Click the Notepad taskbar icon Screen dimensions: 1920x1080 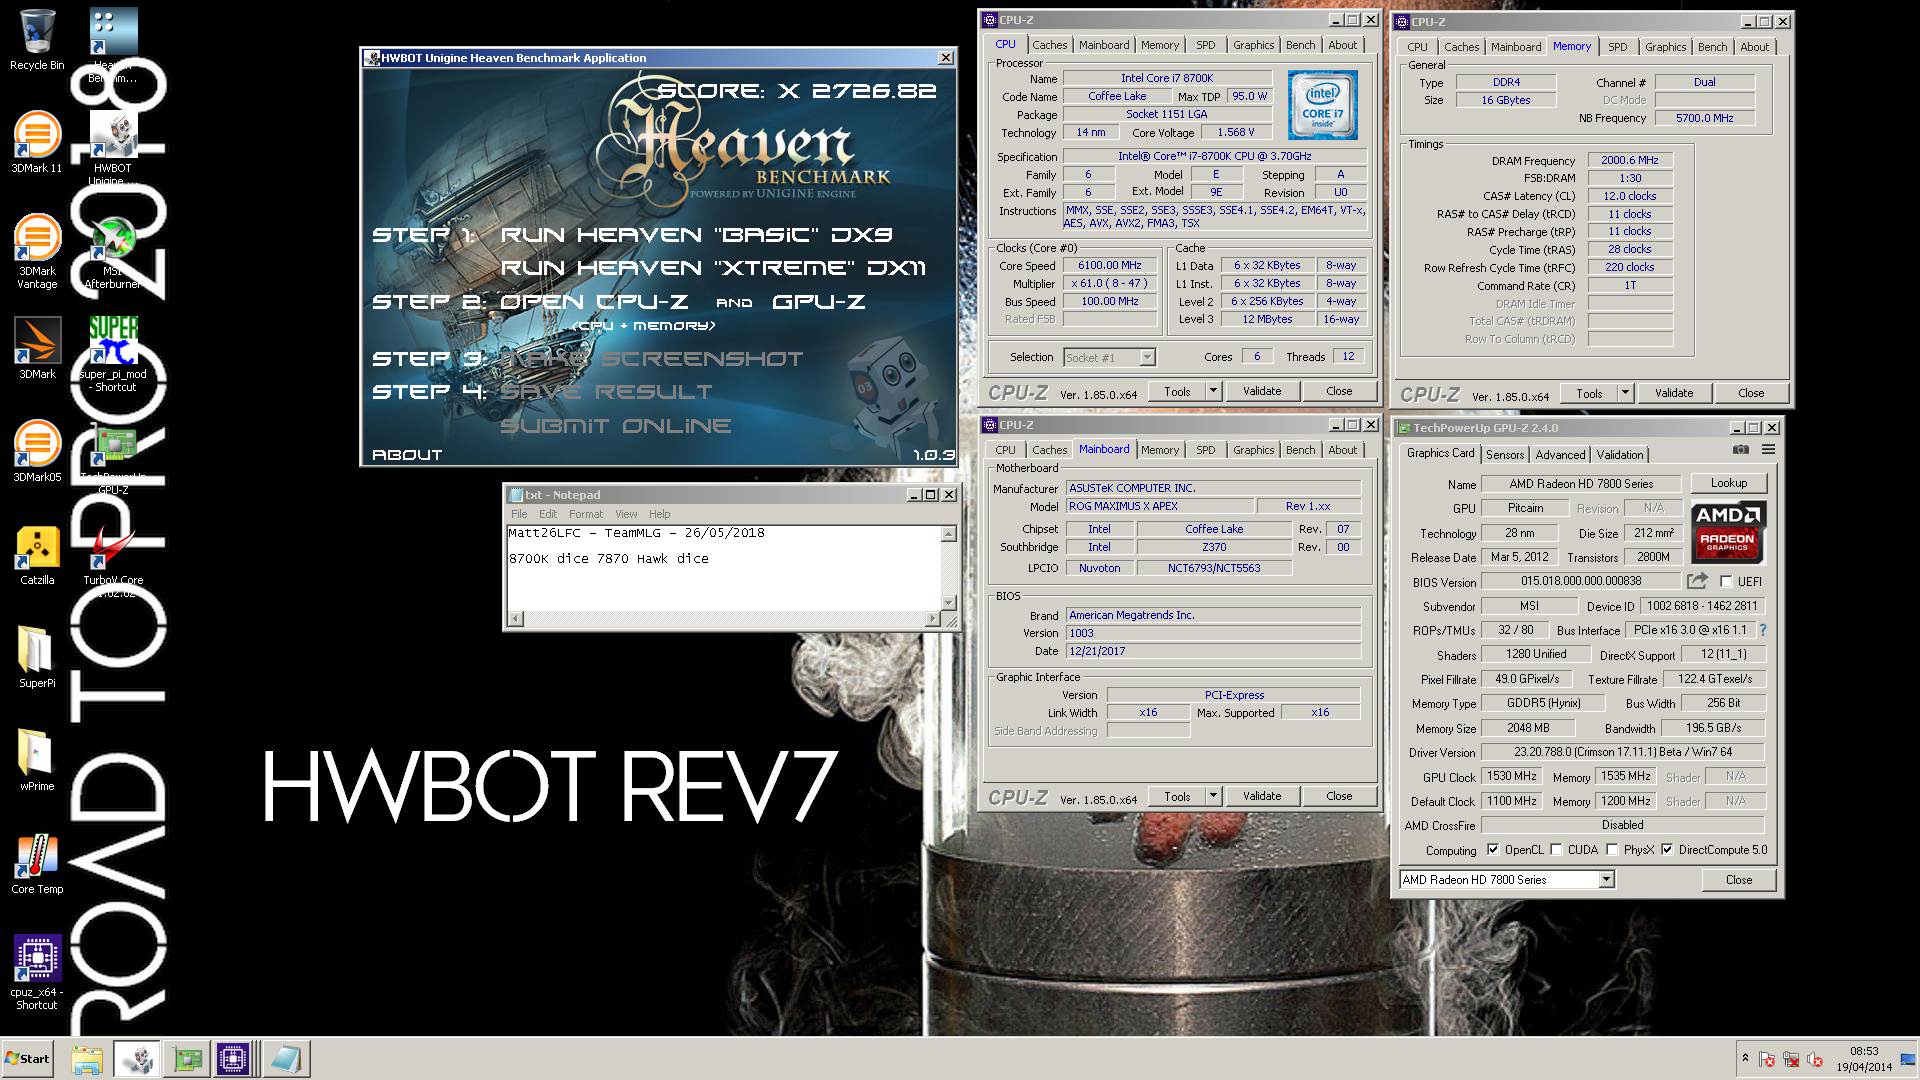(285, 1059)
